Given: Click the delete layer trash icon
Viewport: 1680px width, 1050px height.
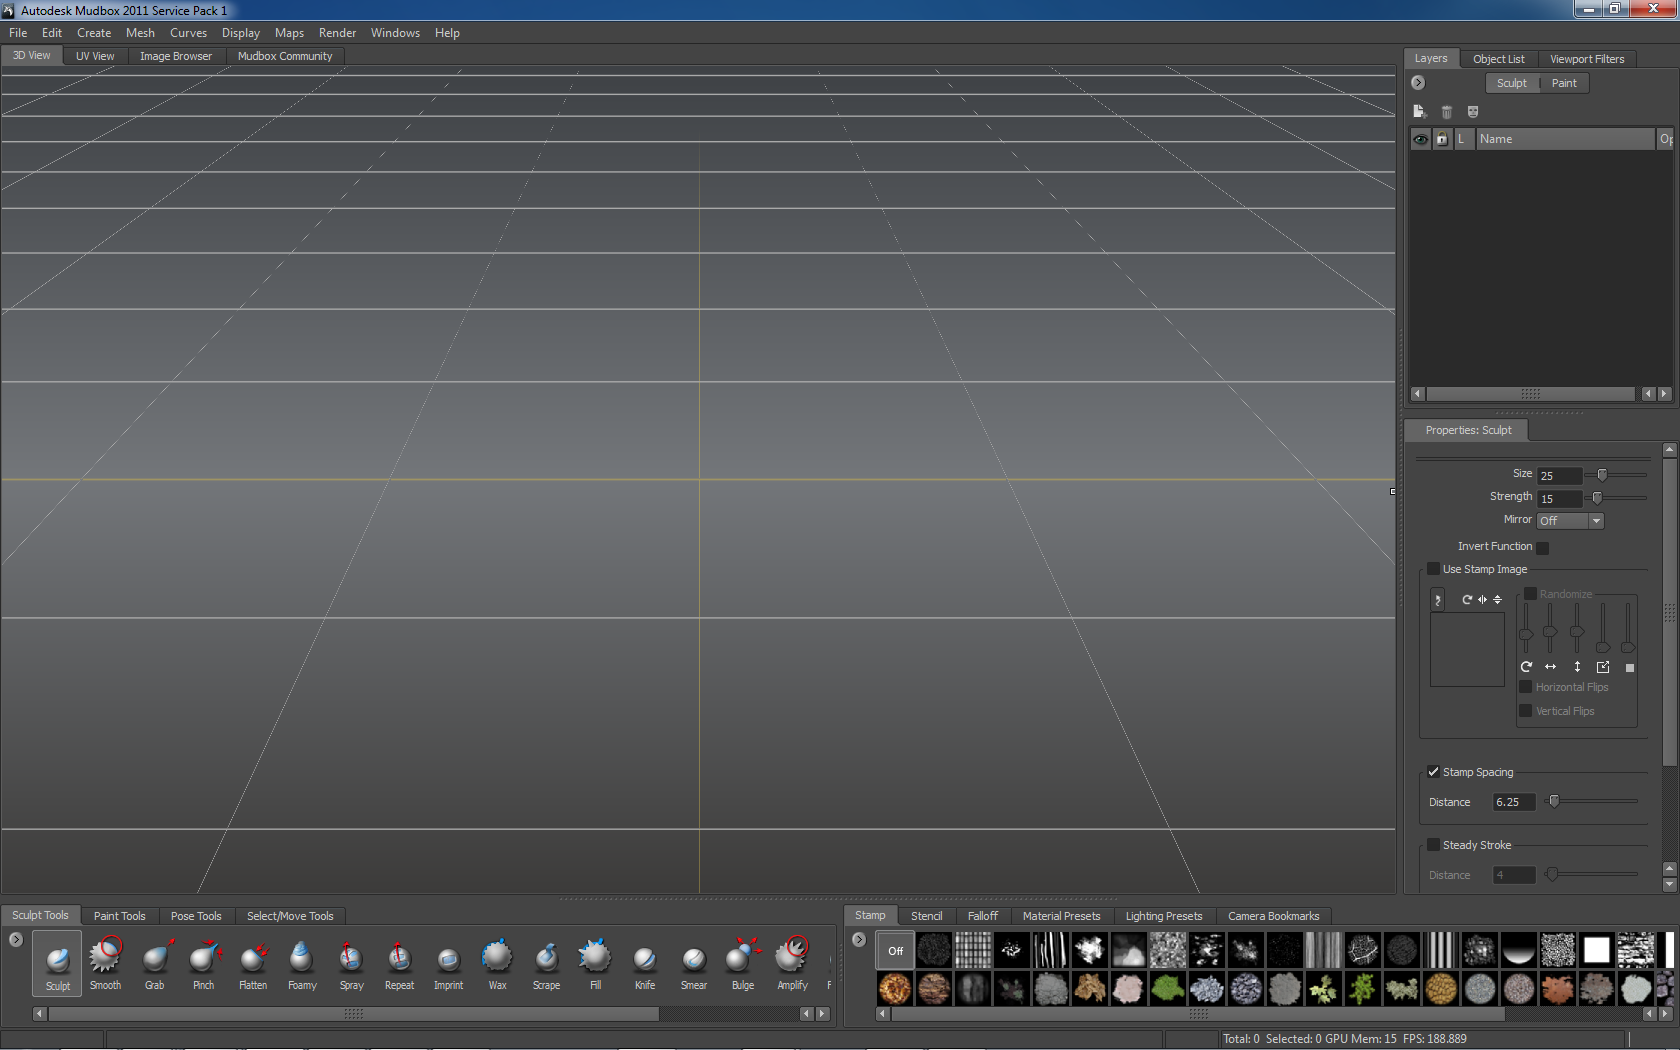Looking at the screenshot, I should [1446, 112].
